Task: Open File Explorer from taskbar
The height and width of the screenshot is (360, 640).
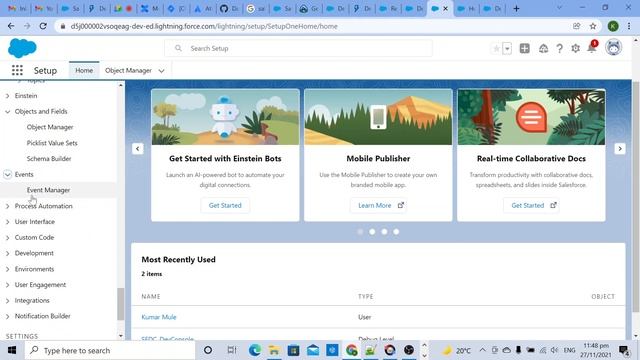Action: pyautogui.click(x=274, y=350)
